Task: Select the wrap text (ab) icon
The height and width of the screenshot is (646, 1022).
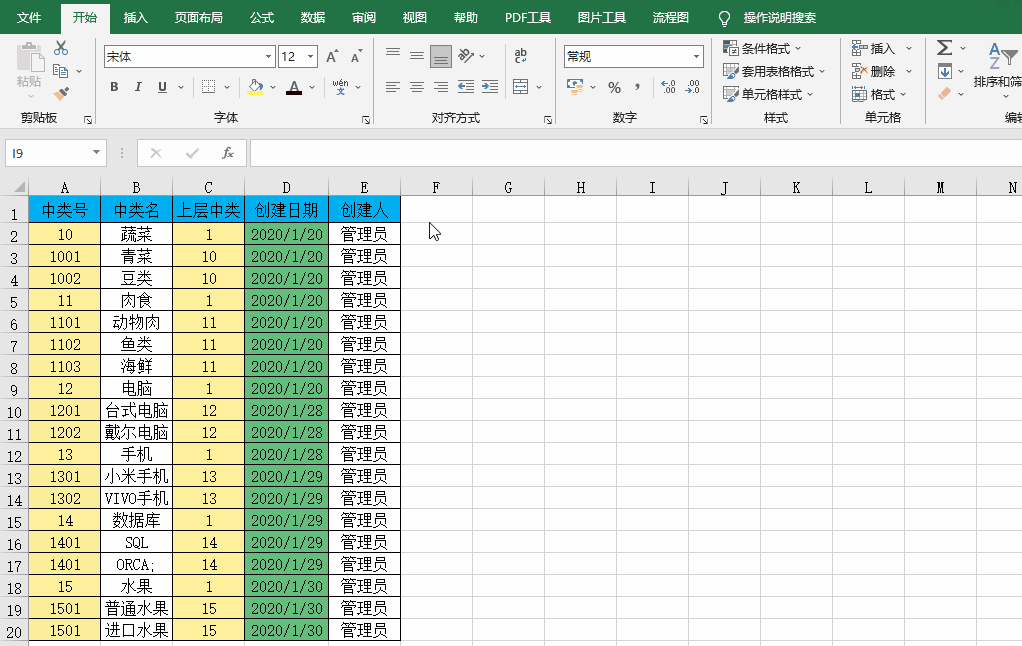Action: tap(522, 56)
